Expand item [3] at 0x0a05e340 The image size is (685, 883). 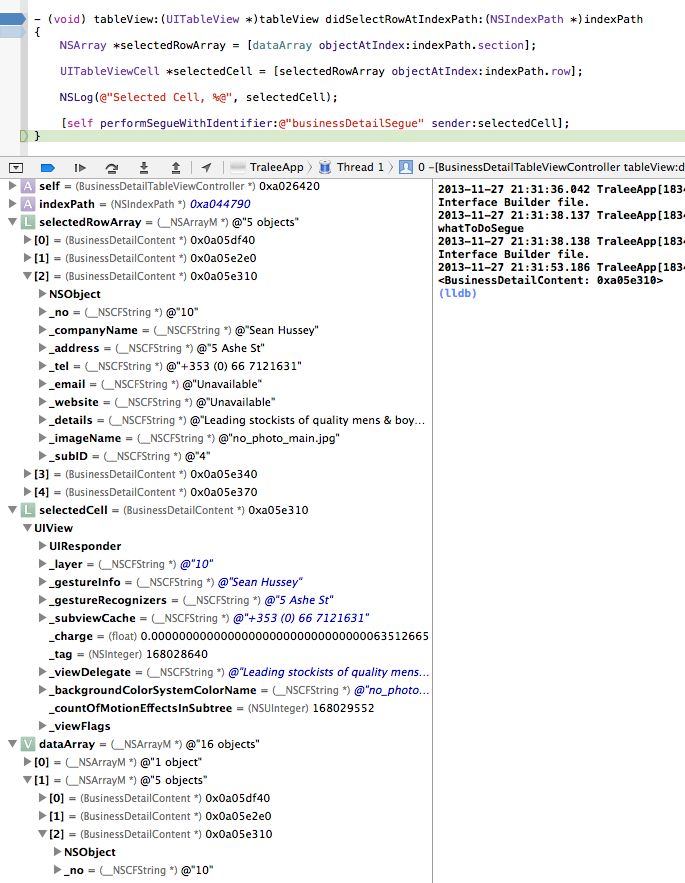pyautogui.click(x=27, y=474)
